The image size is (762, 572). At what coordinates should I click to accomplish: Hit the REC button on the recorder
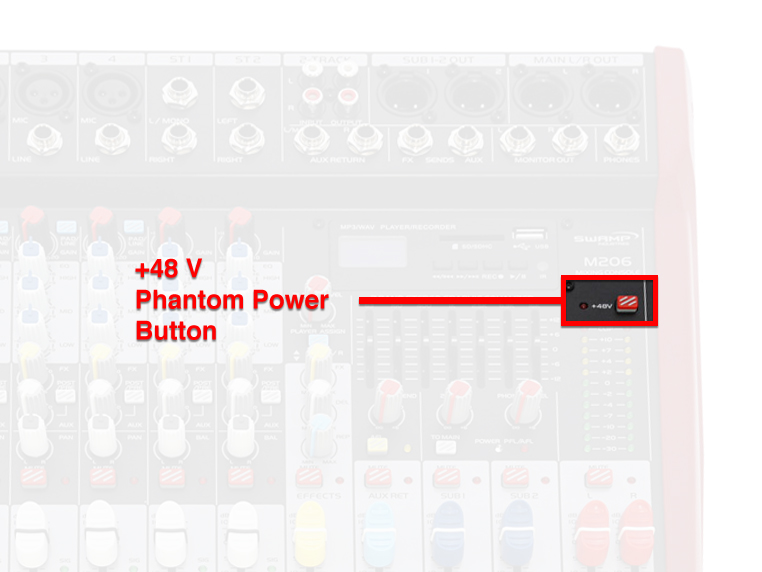(x=492, y=266)
